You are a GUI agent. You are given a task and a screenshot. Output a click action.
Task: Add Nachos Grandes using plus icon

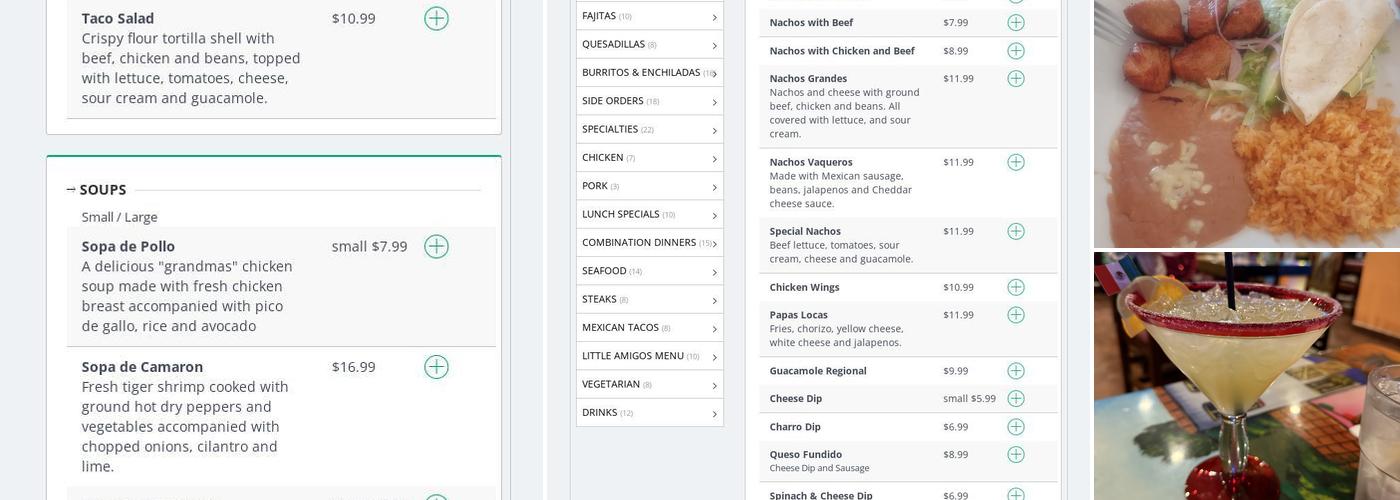[1015, 79]
